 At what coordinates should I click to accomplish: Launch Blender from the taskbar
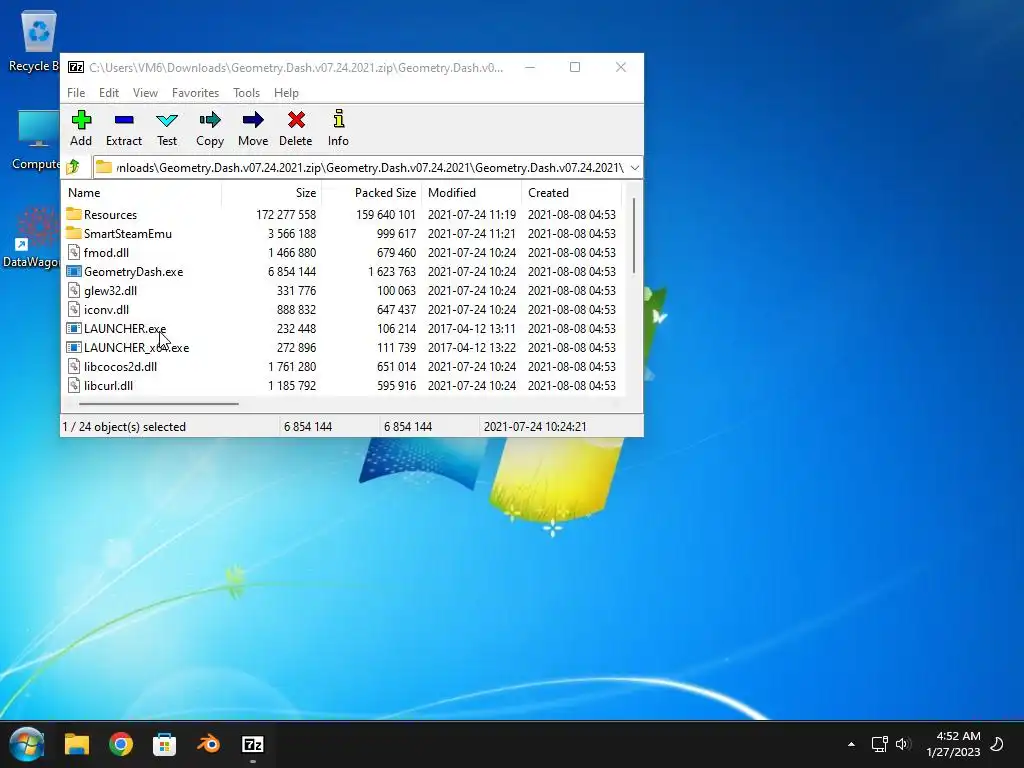point(208,744)
